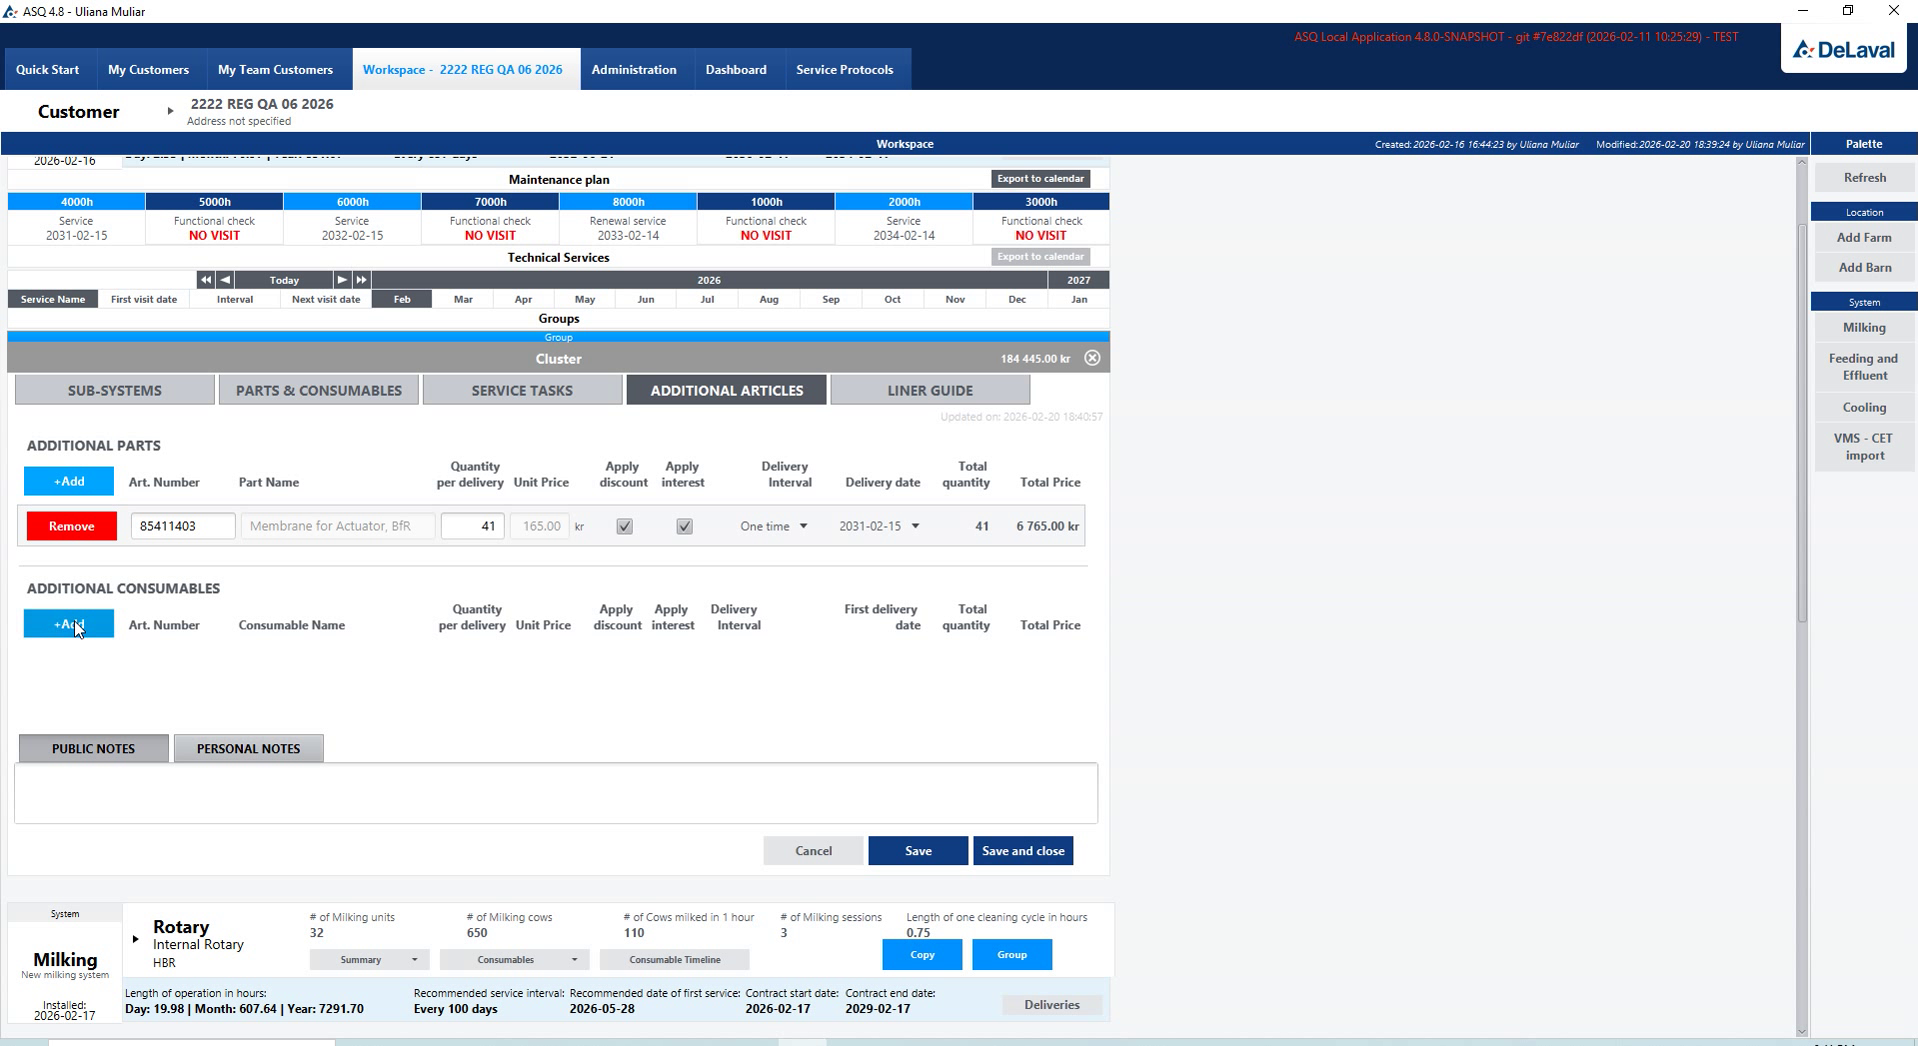1918x1046 pixels.
Task: Click Save and close button
Action: coord(1023,851)
